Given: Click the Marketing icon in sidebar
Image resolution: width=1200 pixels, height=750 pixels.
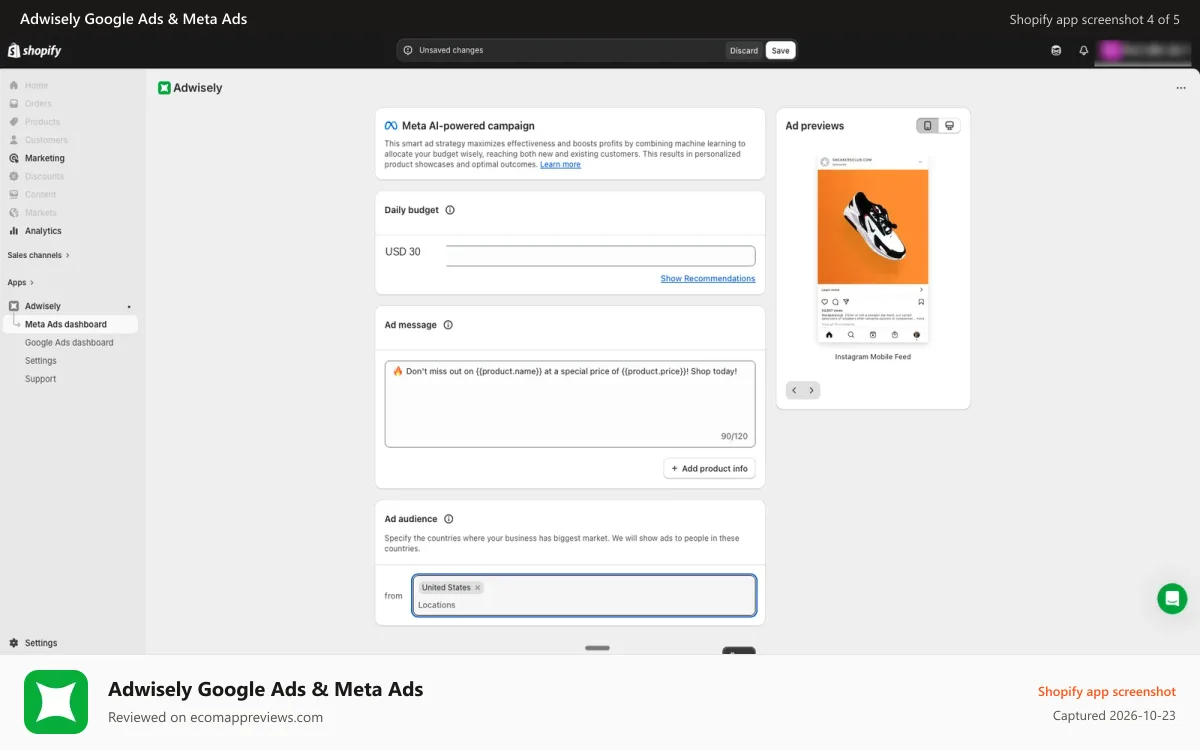Looking at the screenshot, I should pos(14,158).
